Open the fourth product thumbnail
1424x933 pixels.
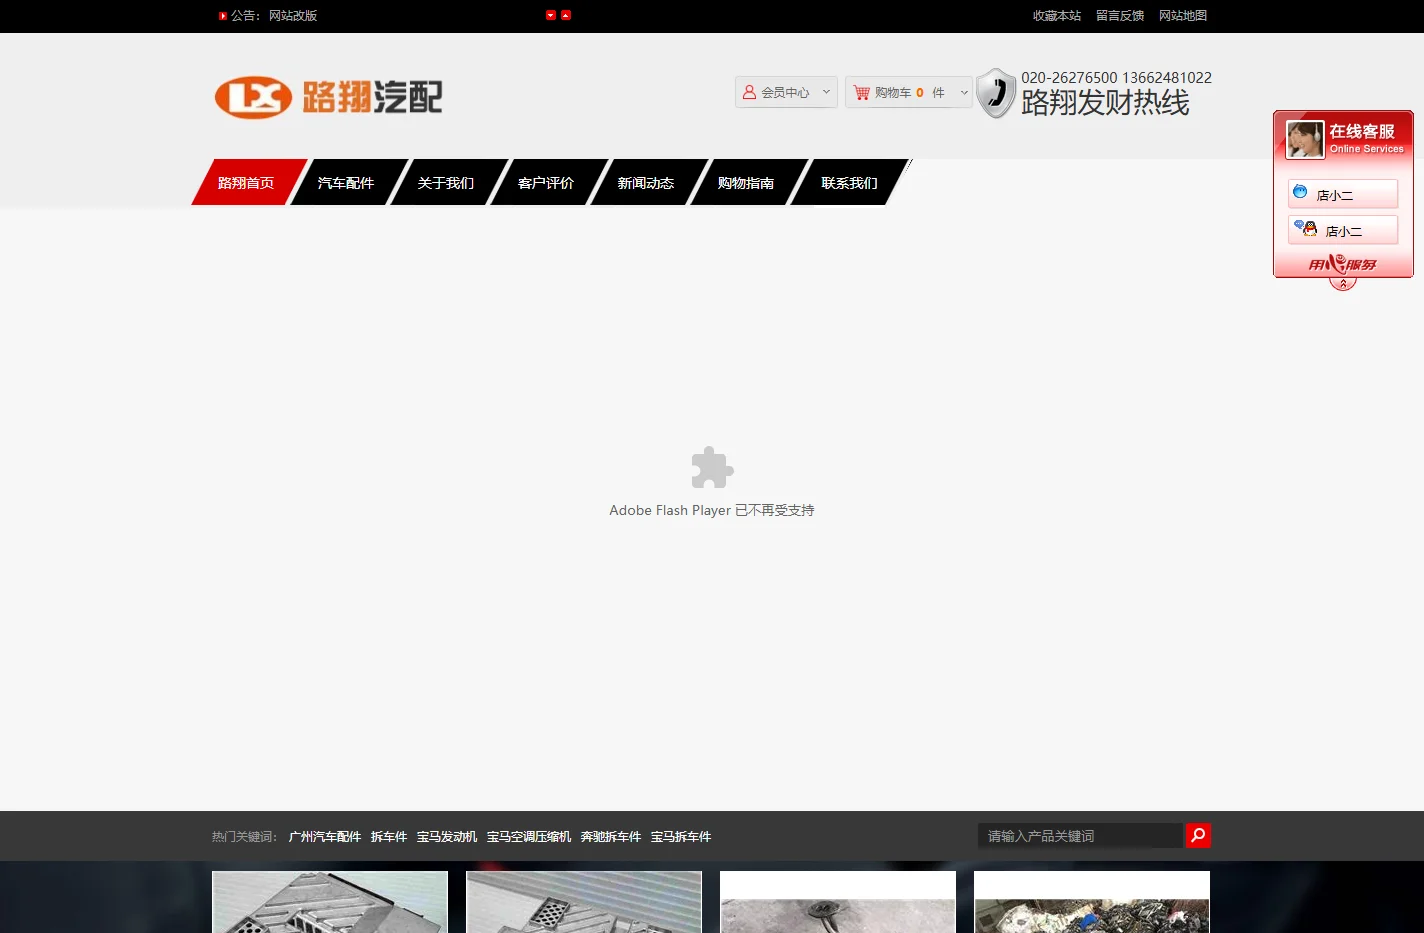click(x=1092, y=902)
